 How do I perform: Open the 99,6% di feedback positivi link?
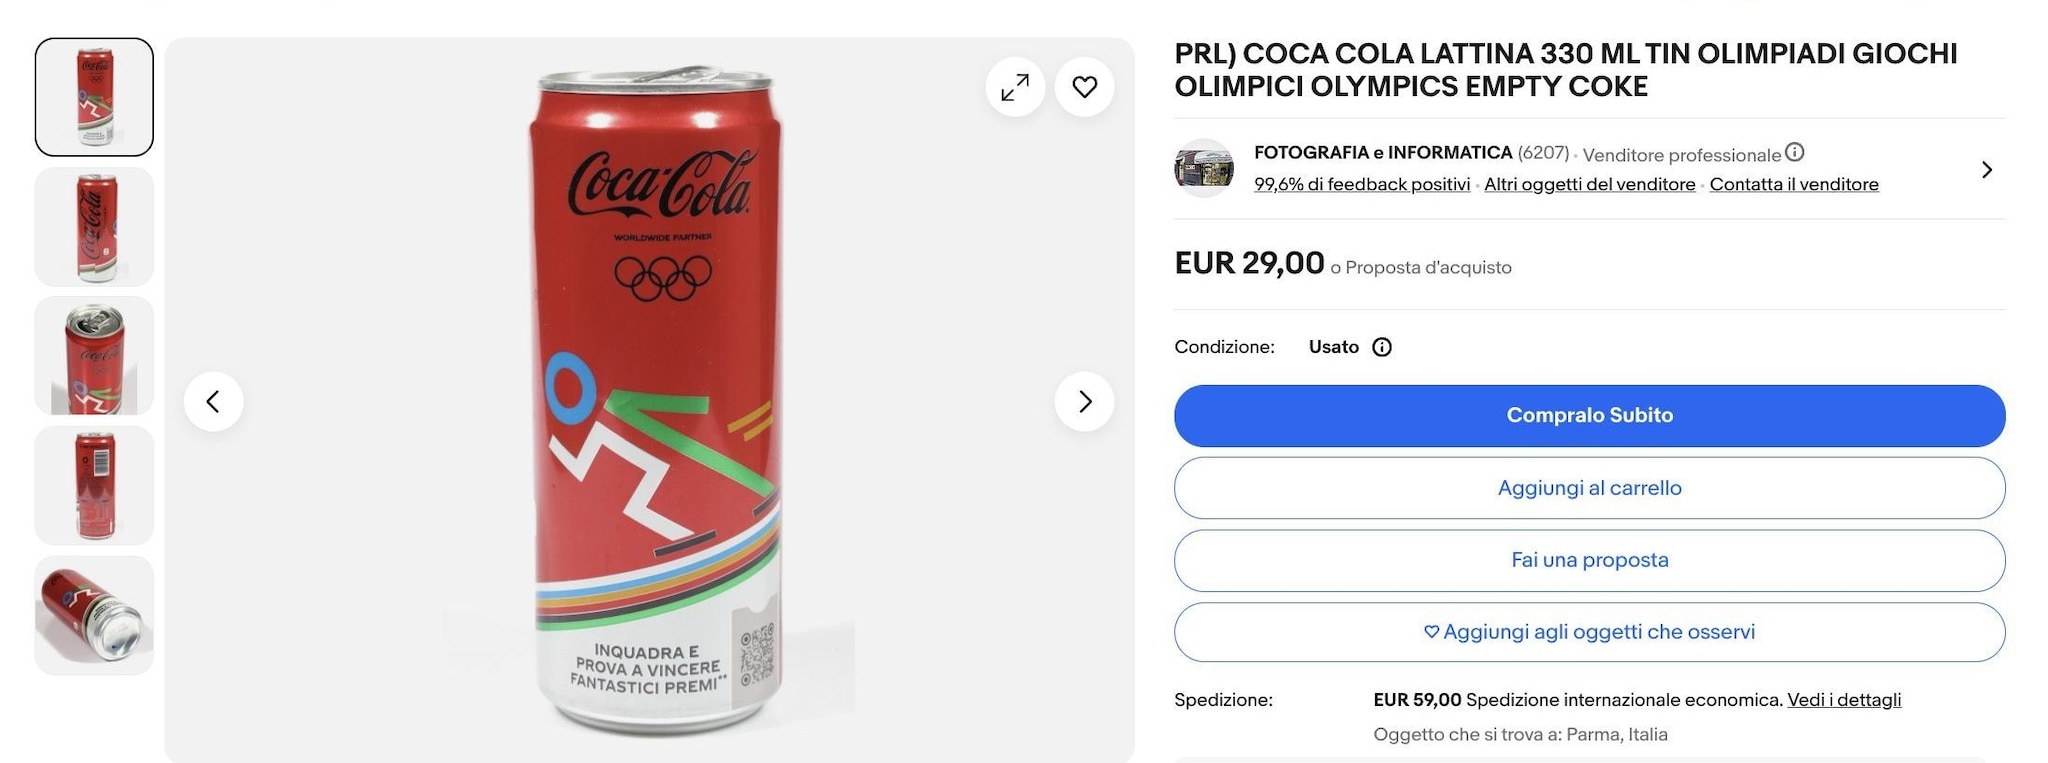(1362, 184)
